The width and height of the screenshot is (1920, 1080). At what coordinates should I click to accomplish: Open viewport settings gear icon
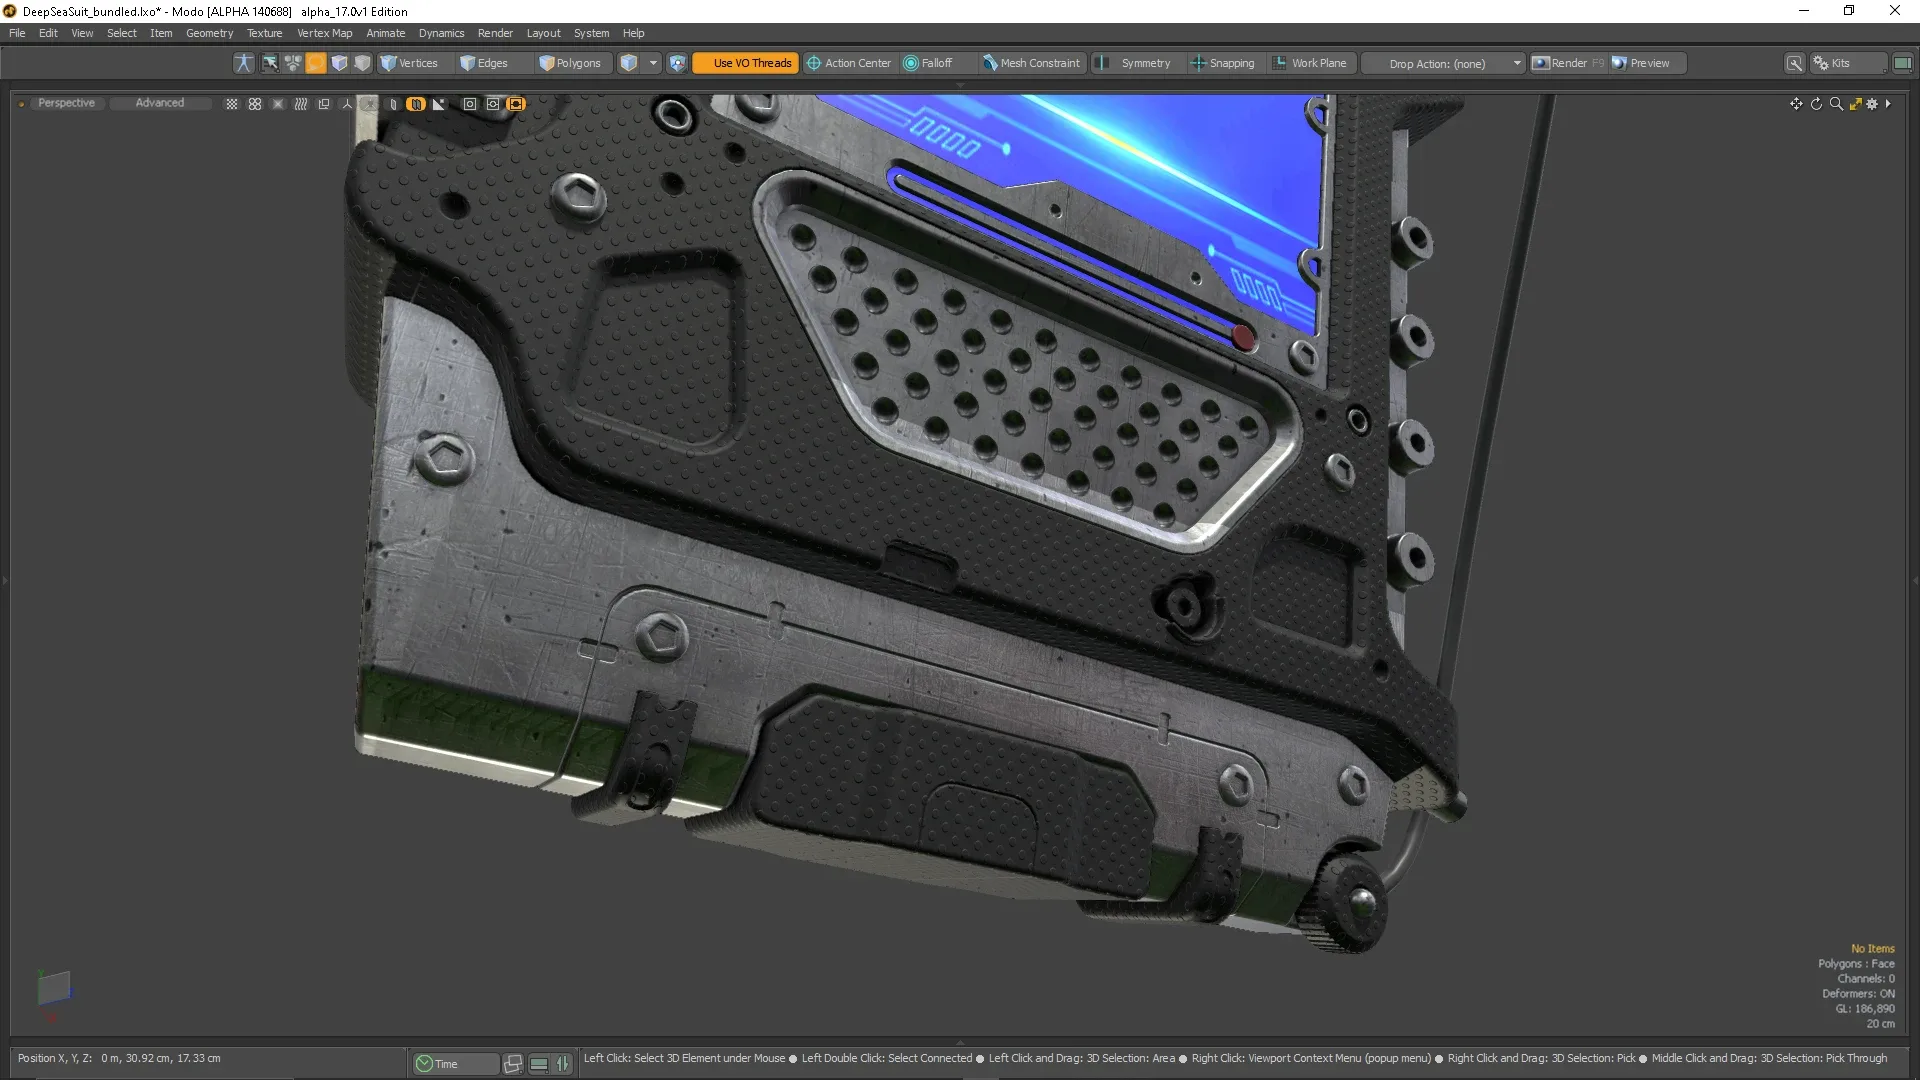[x=1872, y=104]
